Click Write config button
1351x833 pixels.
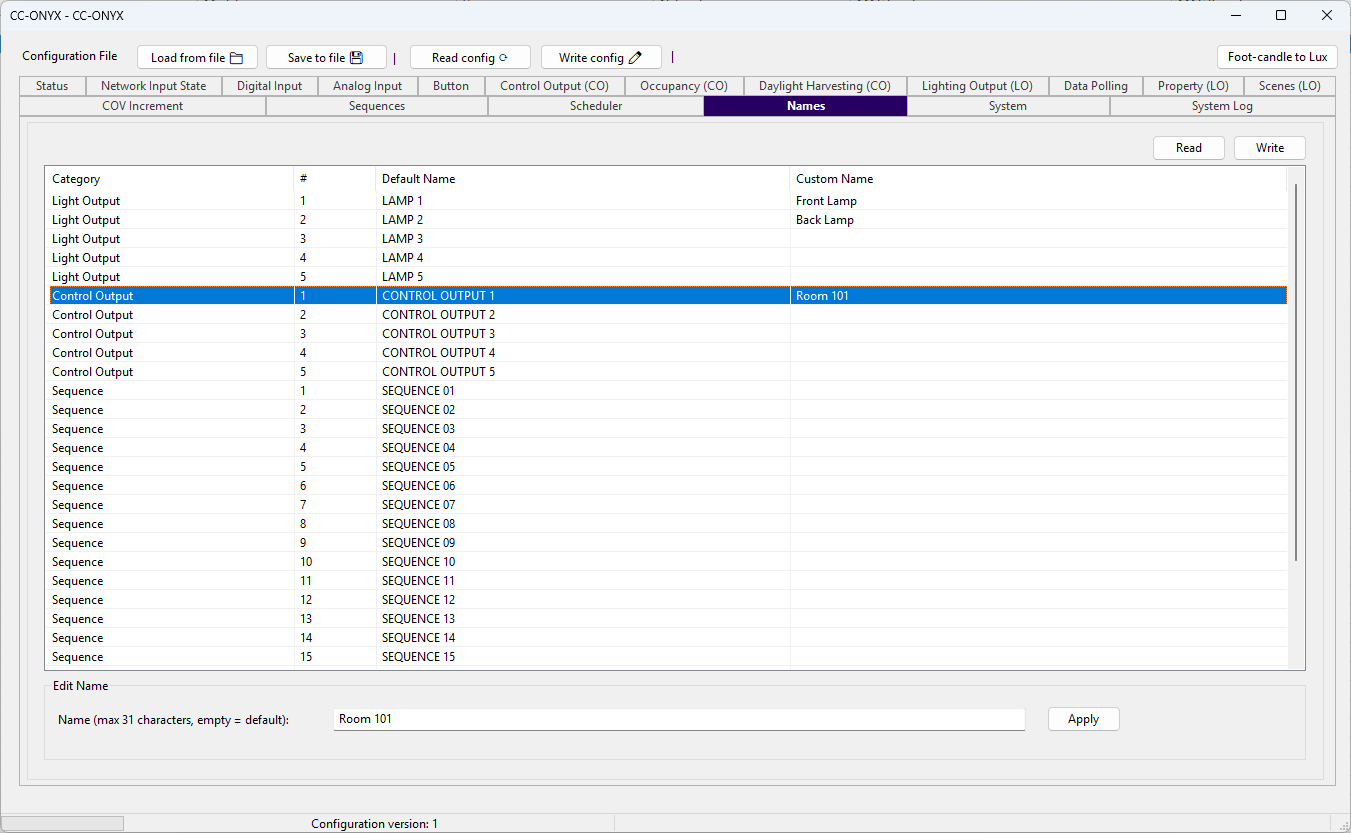(x=601, y=58)
